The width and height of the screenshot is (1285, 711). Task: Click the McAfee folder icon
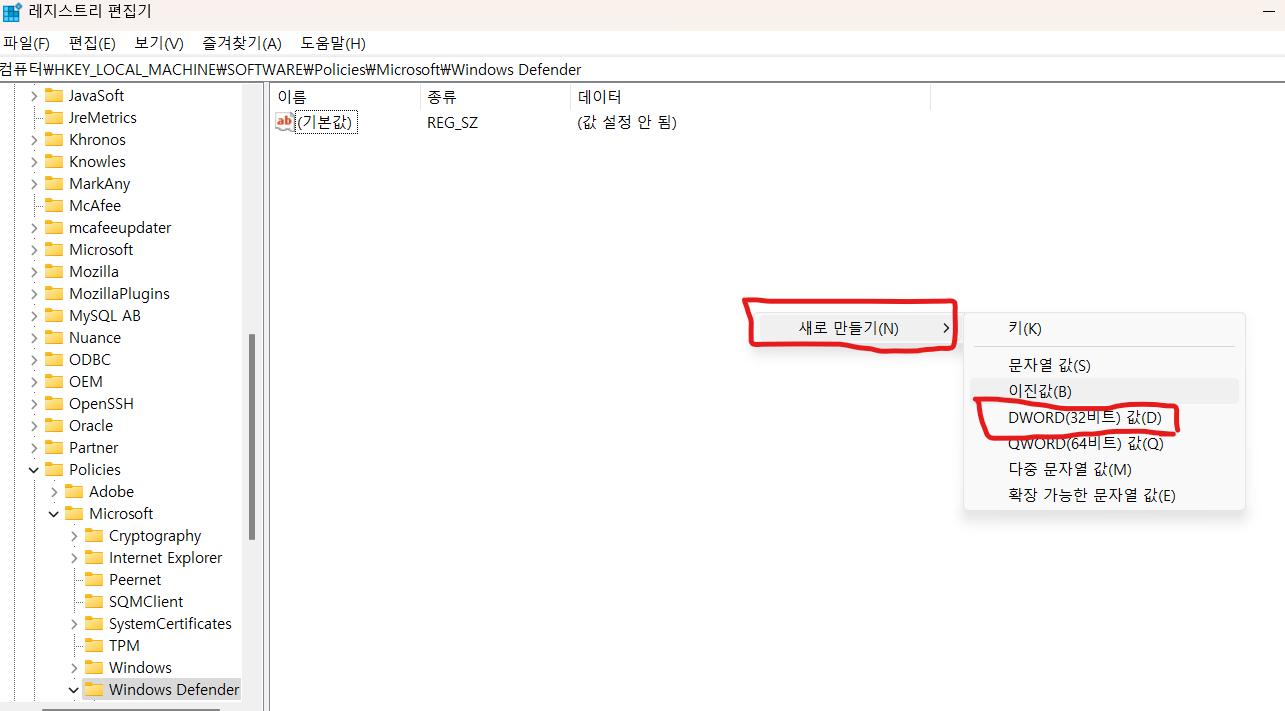coord(54,206)
